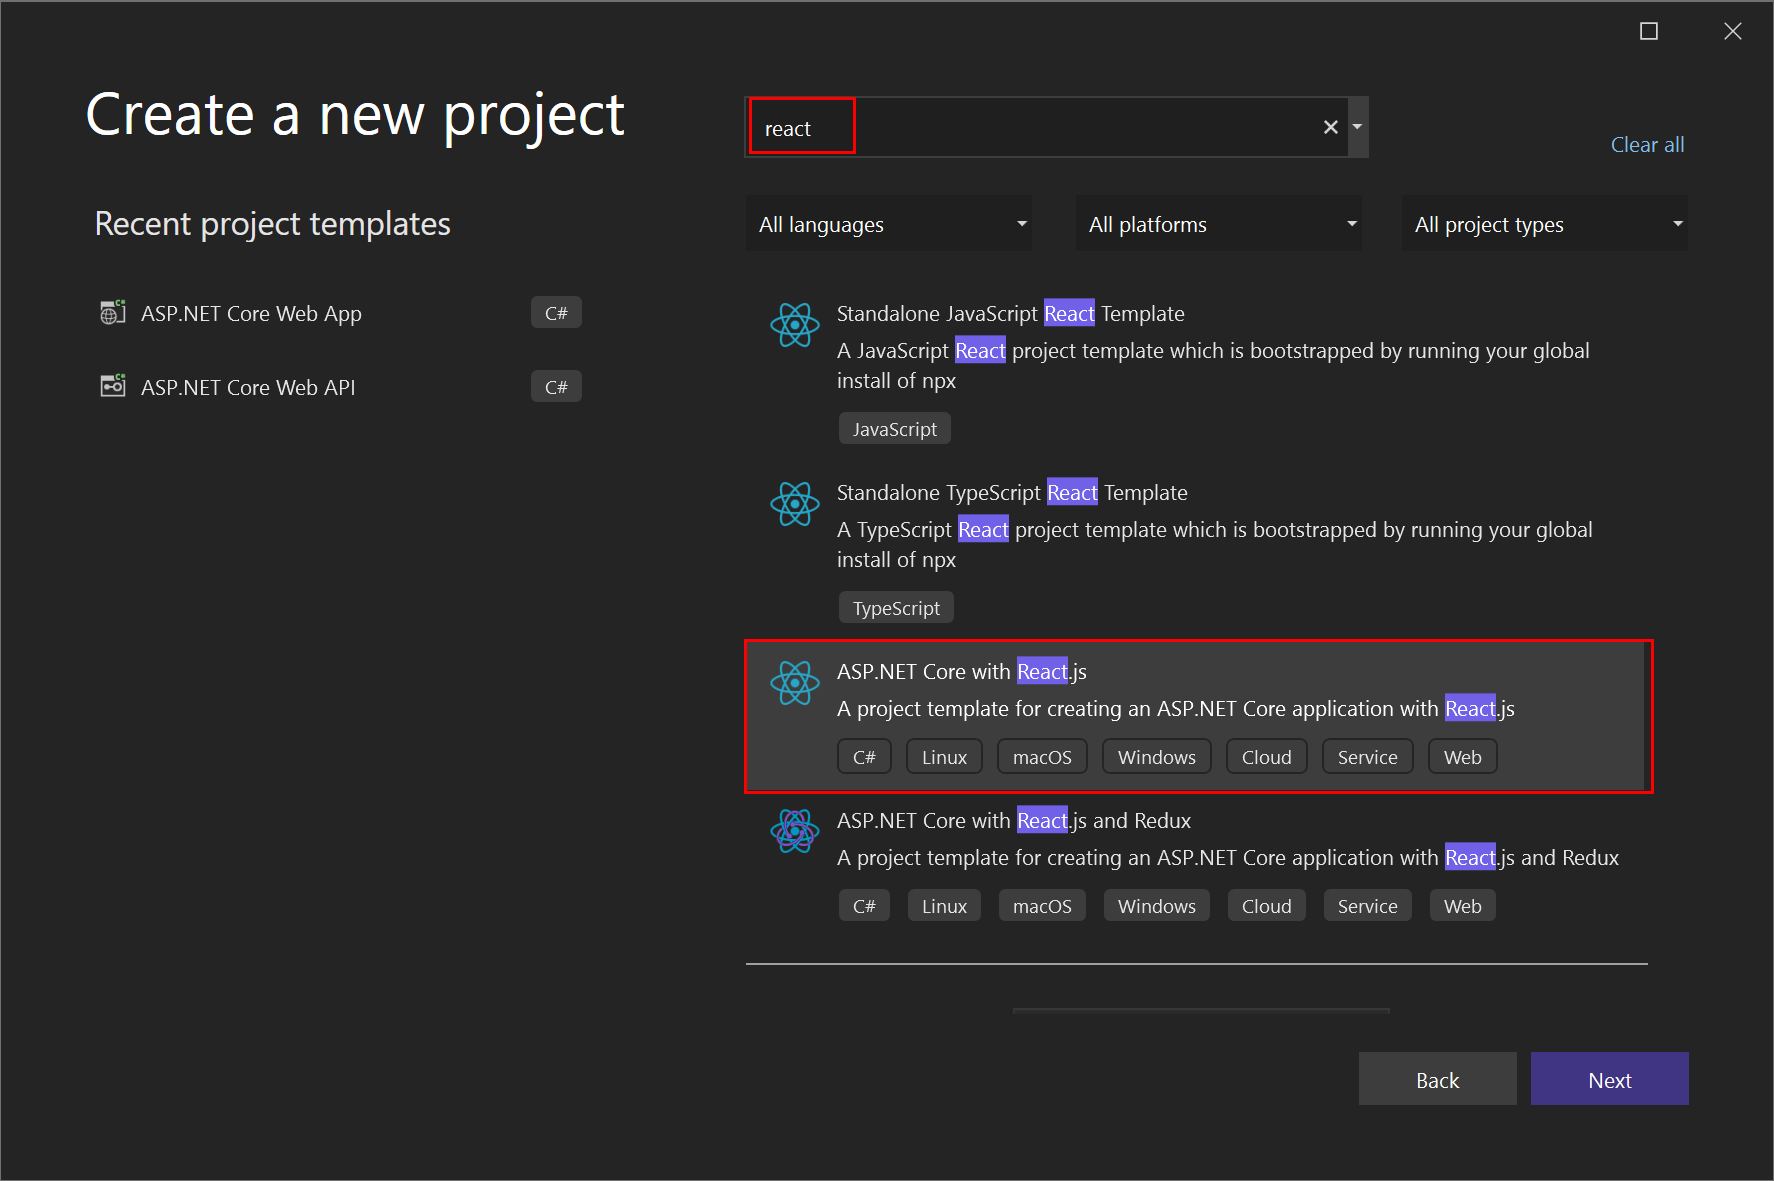
Task: Click the Next button
Action: (x=1609, y=1079)
